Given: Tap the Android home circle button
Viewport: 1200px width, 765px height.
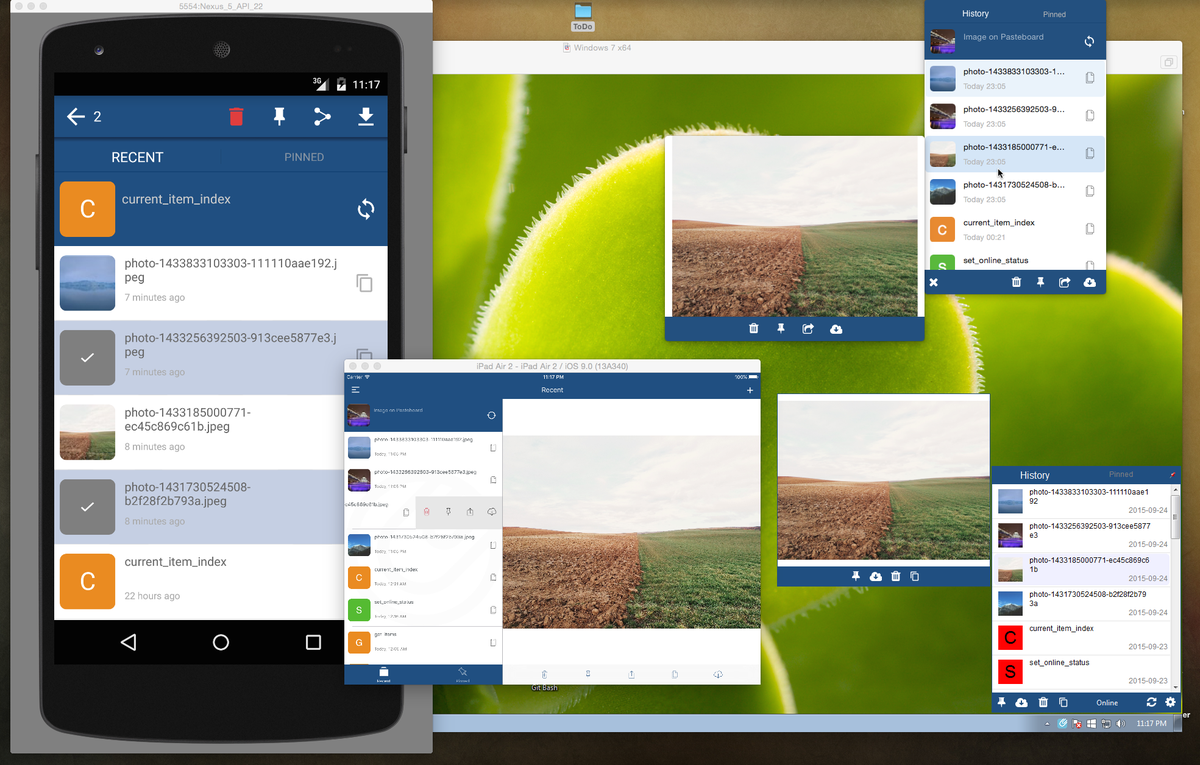Looking at the screenshot, I should click(x=221, y=642).
